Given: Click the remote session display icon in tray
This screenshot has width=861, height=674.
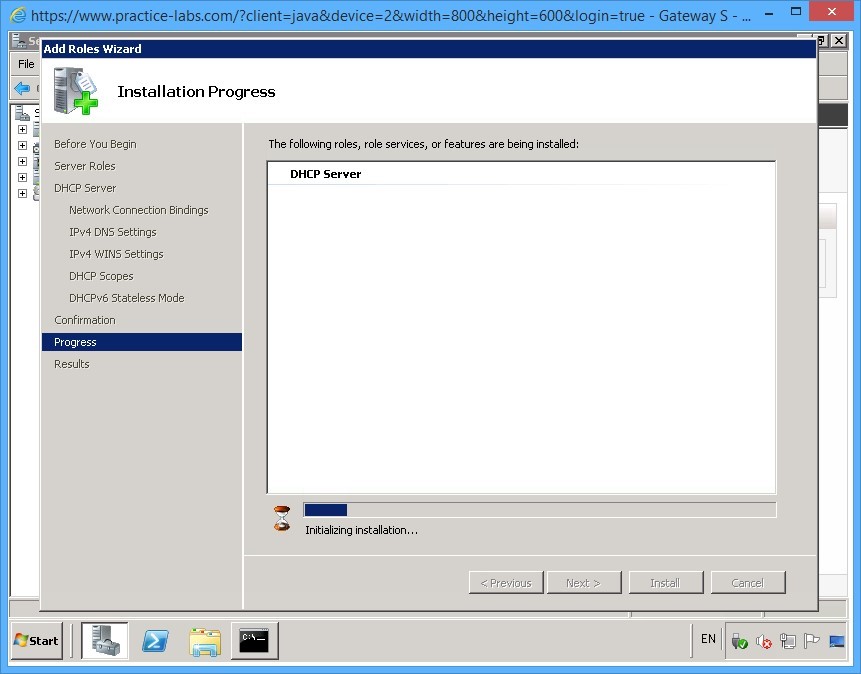Looking at the screenshot, I should click(837, 641).
